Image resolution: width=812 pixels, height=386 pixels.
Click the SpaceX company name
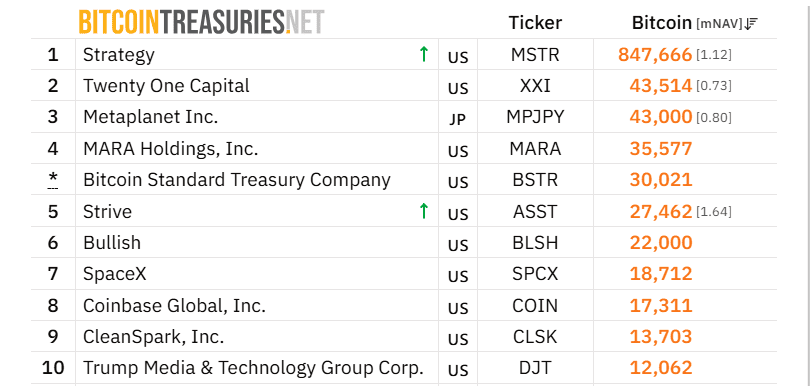tap(115, 274)
